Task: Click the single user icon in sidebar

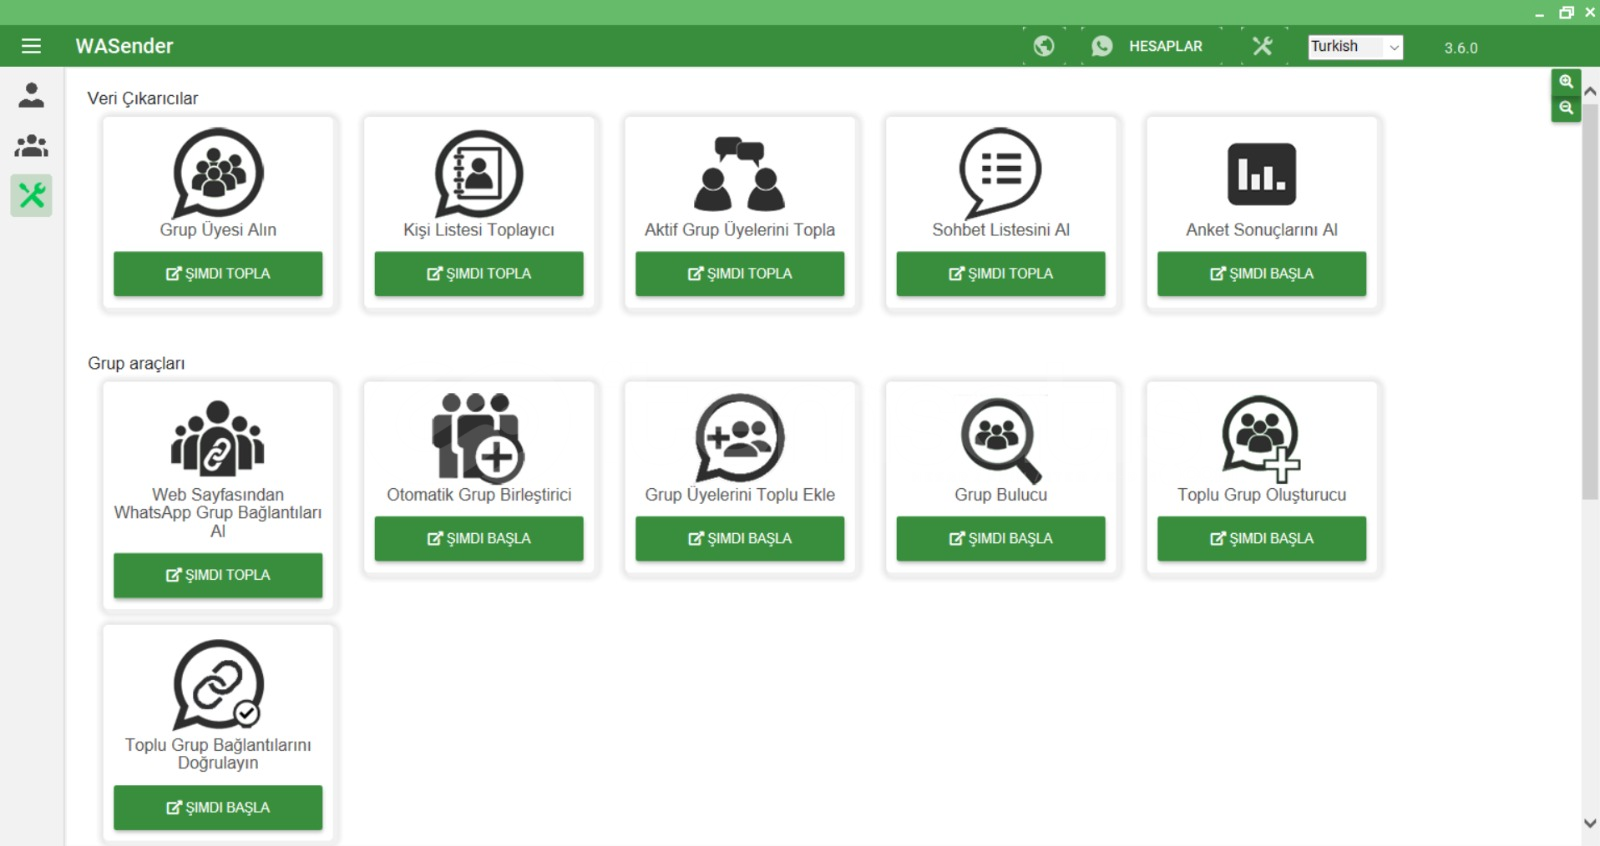Action: (x=31, y=95)
